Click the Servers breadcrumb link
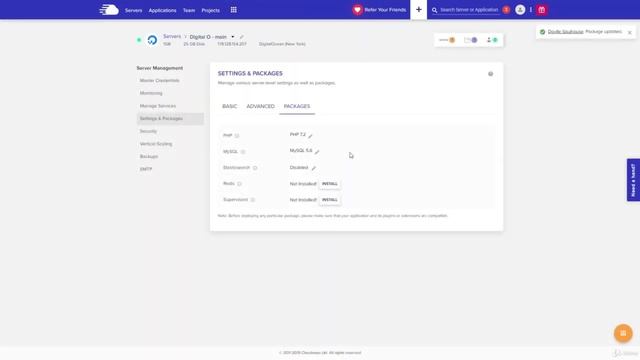Image resolution: width=640 pixels, height=360 pixels. click(x=172, y=37)
